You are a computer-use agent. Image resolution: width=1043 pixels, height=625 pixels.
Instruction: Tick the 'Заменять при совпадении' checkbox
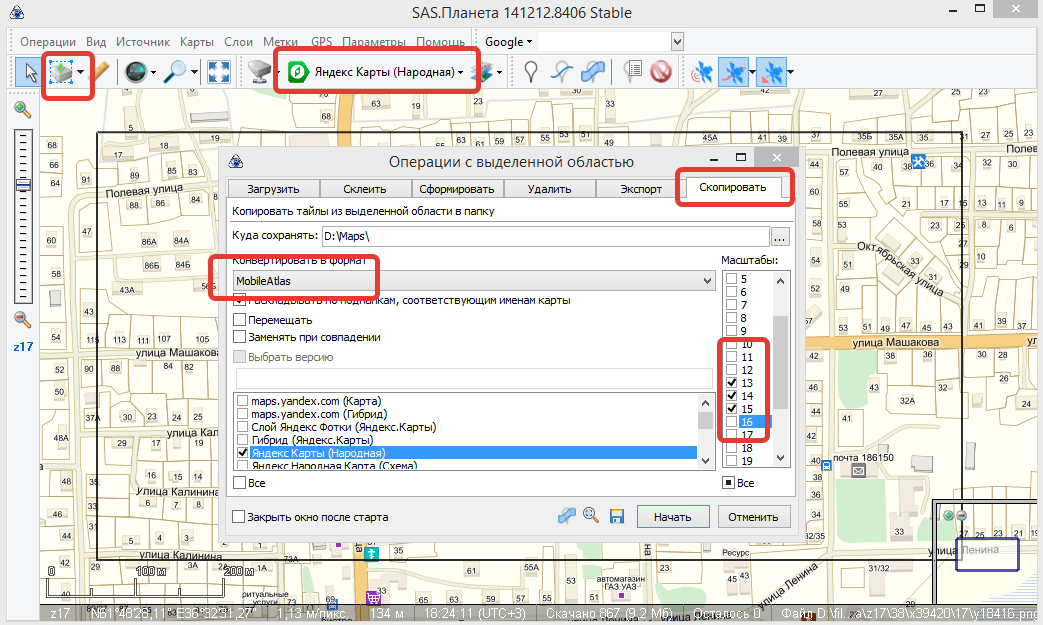[x=239, y=337]
